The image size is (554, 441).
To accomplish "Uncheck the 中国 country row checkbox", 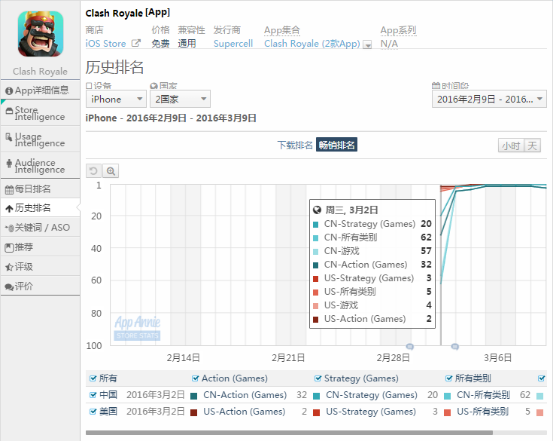I will [x=93, y=395].
